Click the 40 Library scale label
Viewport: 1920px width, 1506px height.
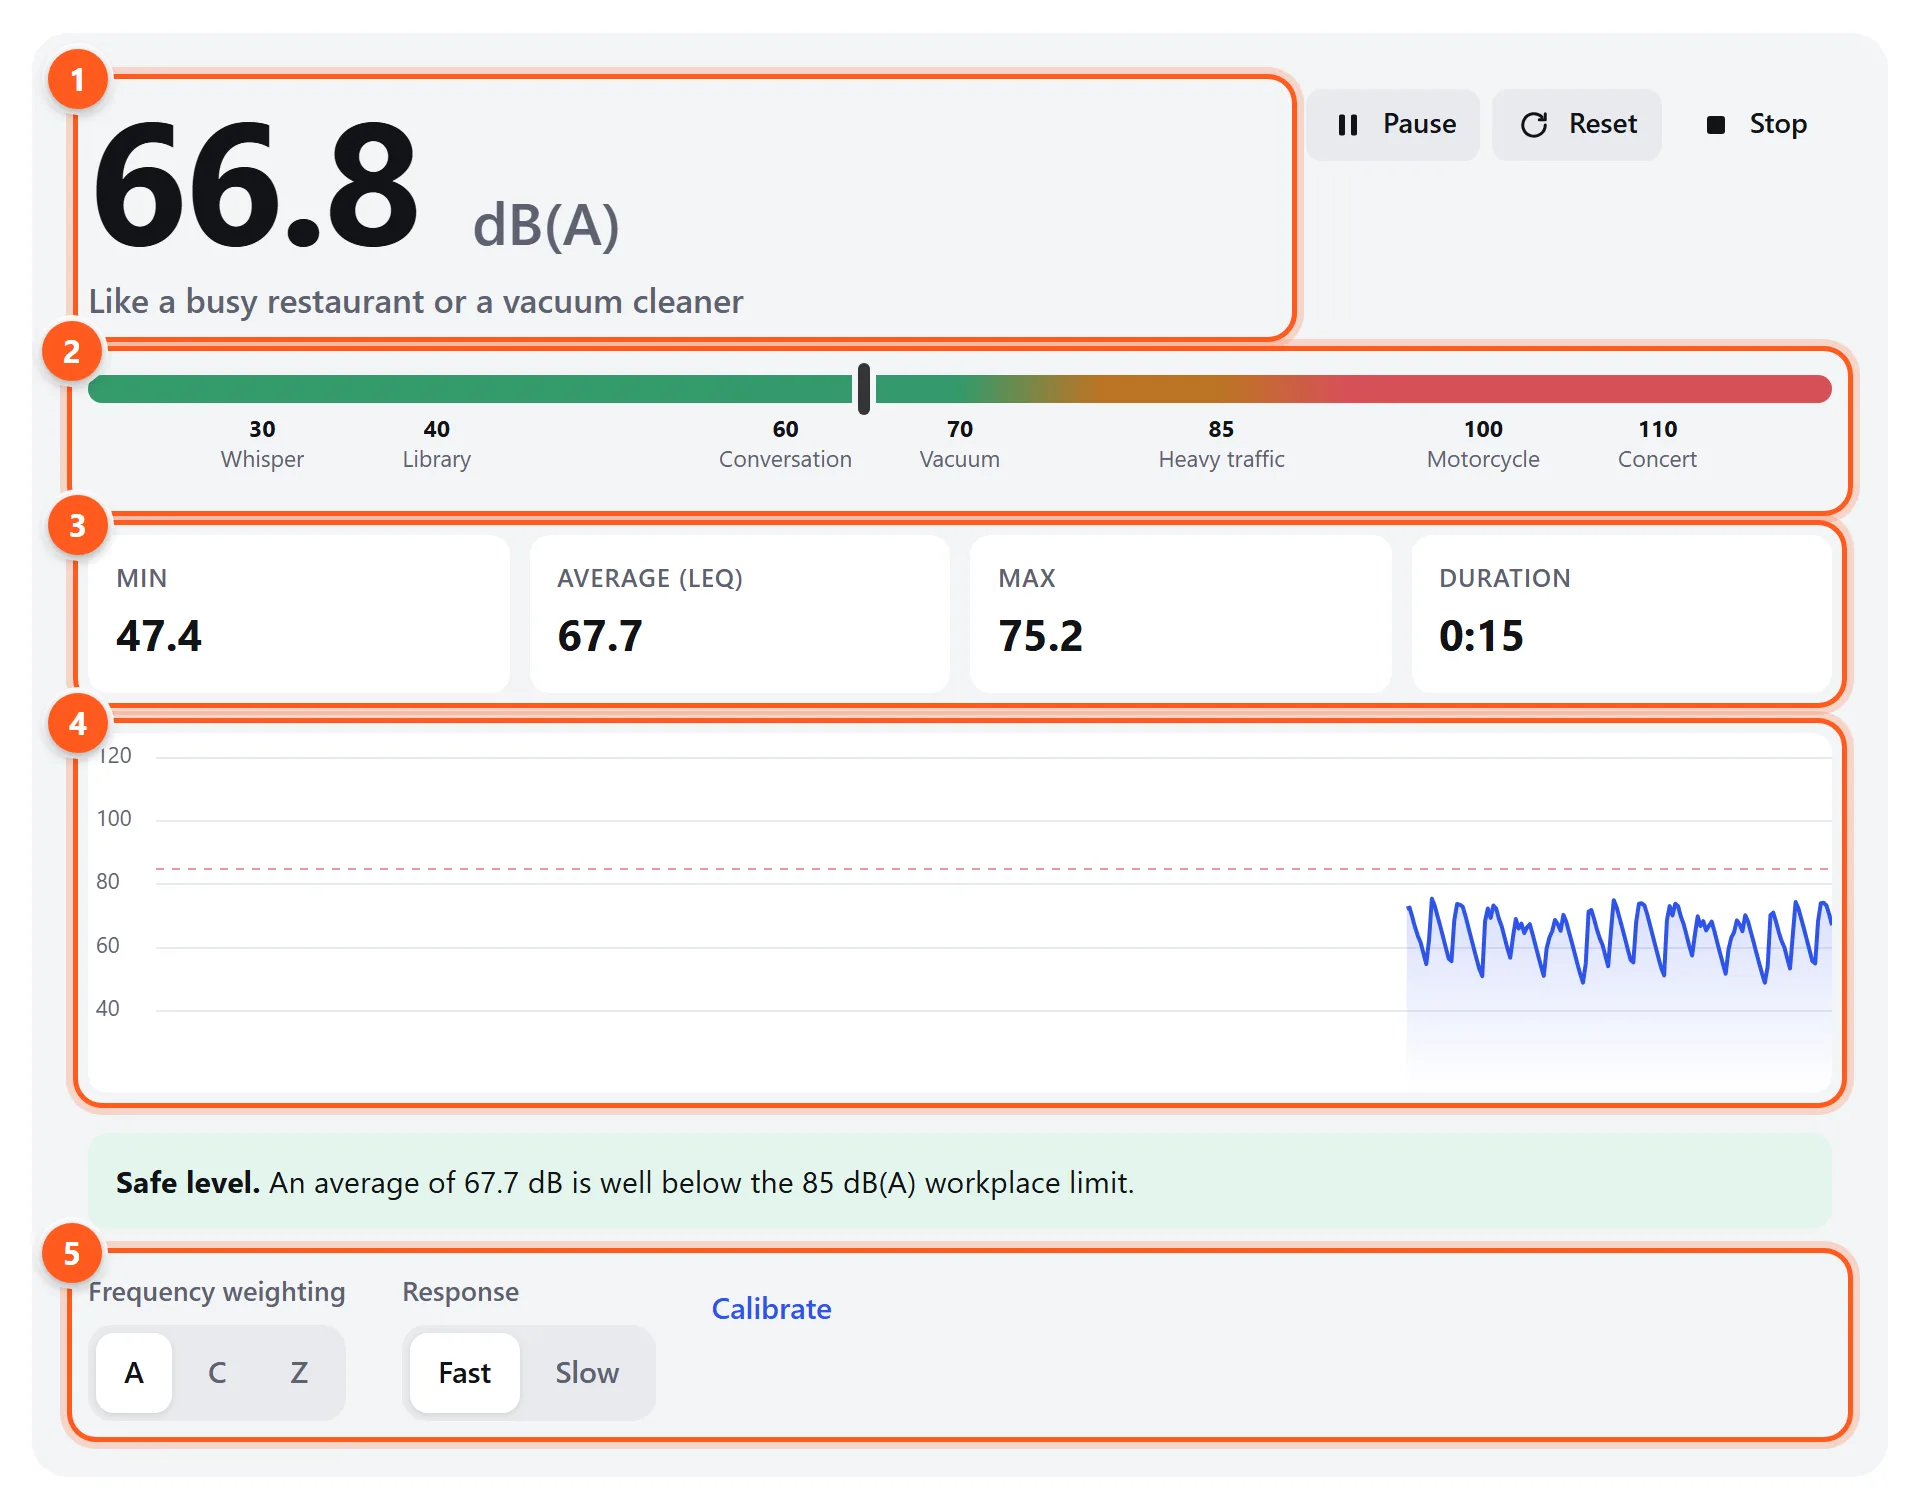[x=437, y=444]
